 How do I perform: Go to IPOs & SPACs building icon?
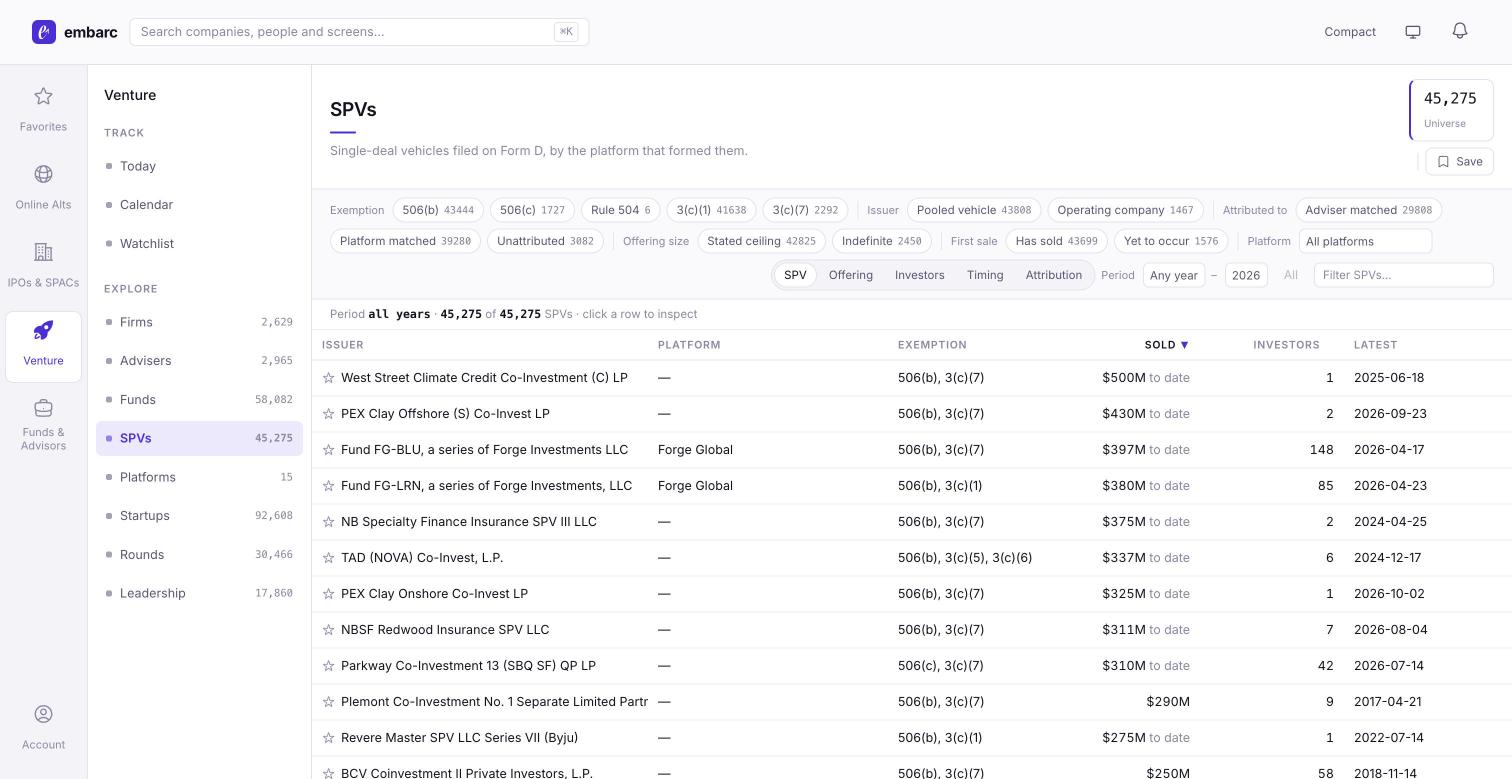(43, 252)
